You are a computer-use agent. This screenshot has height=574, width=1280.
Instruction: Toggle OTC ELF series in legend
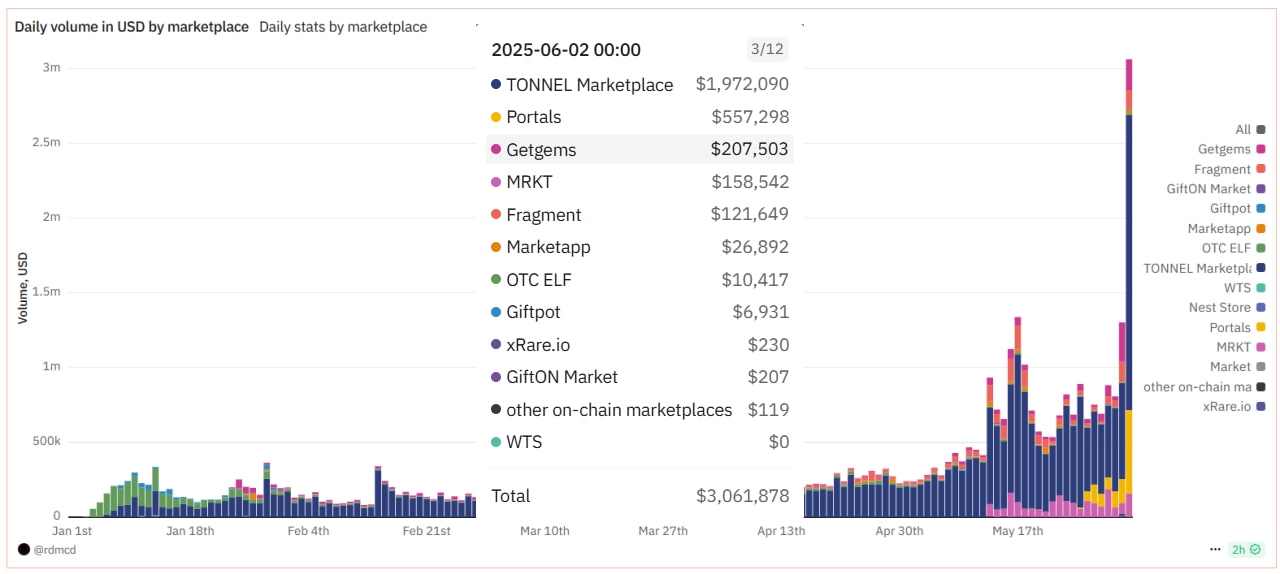pyautogui.click(x=1233, y=247)
